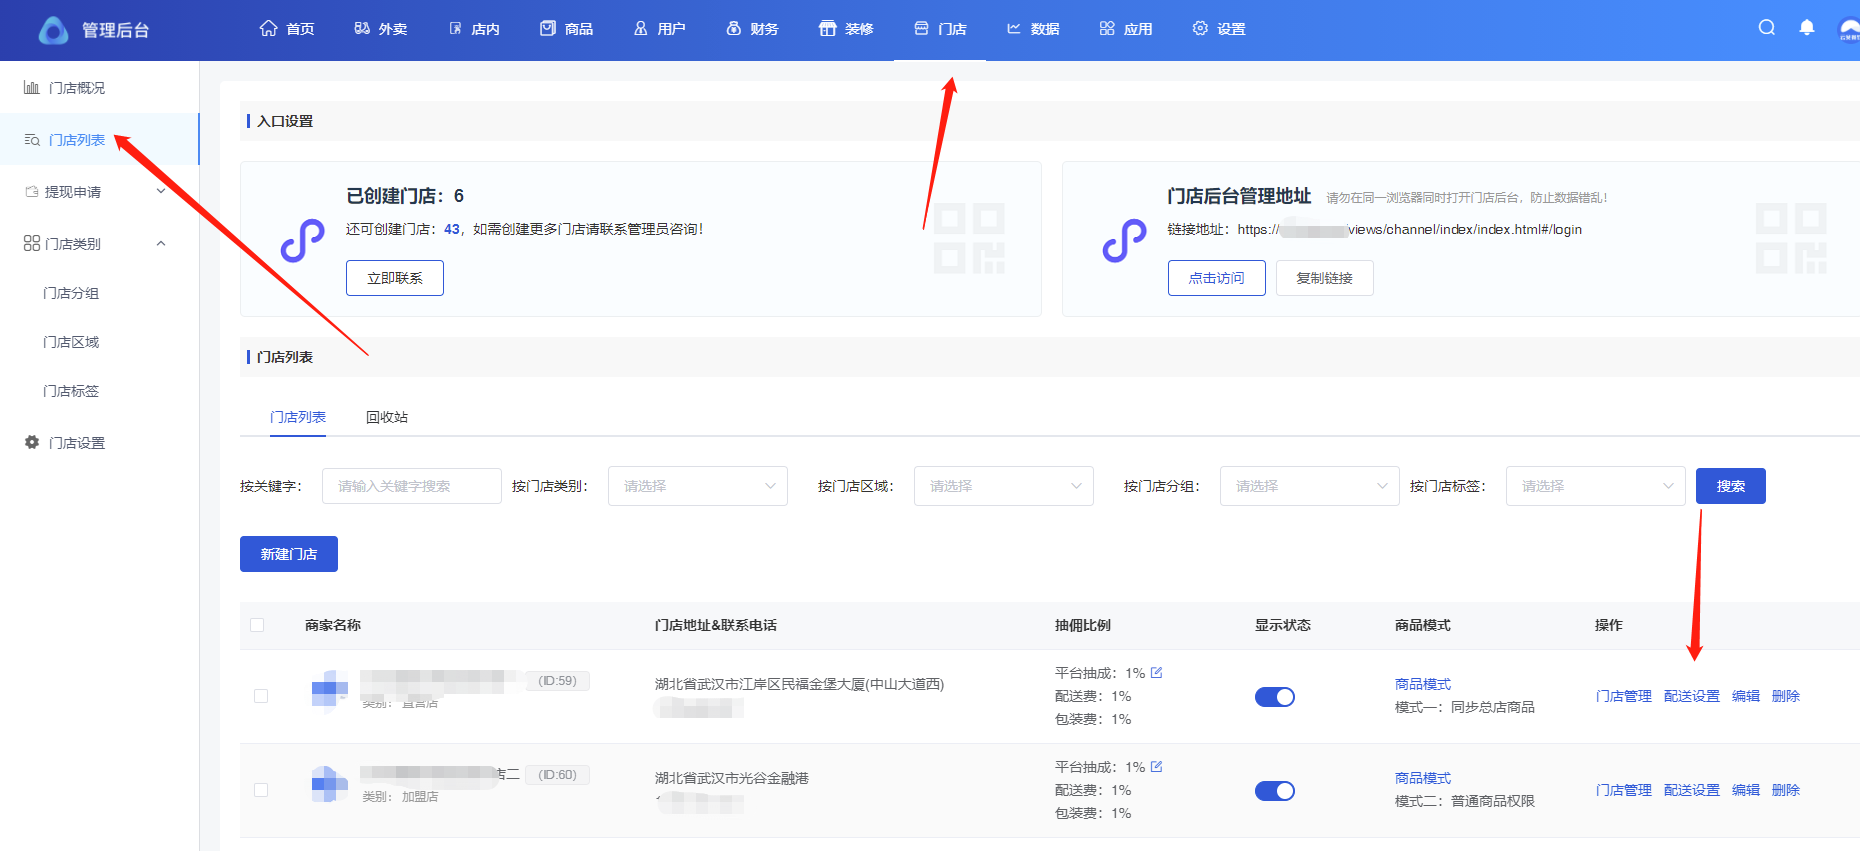This screenshot has width=1860, height=851.
Task: Click the 门店概况 chart icon in sidebar
Action: tap(32, 88)
